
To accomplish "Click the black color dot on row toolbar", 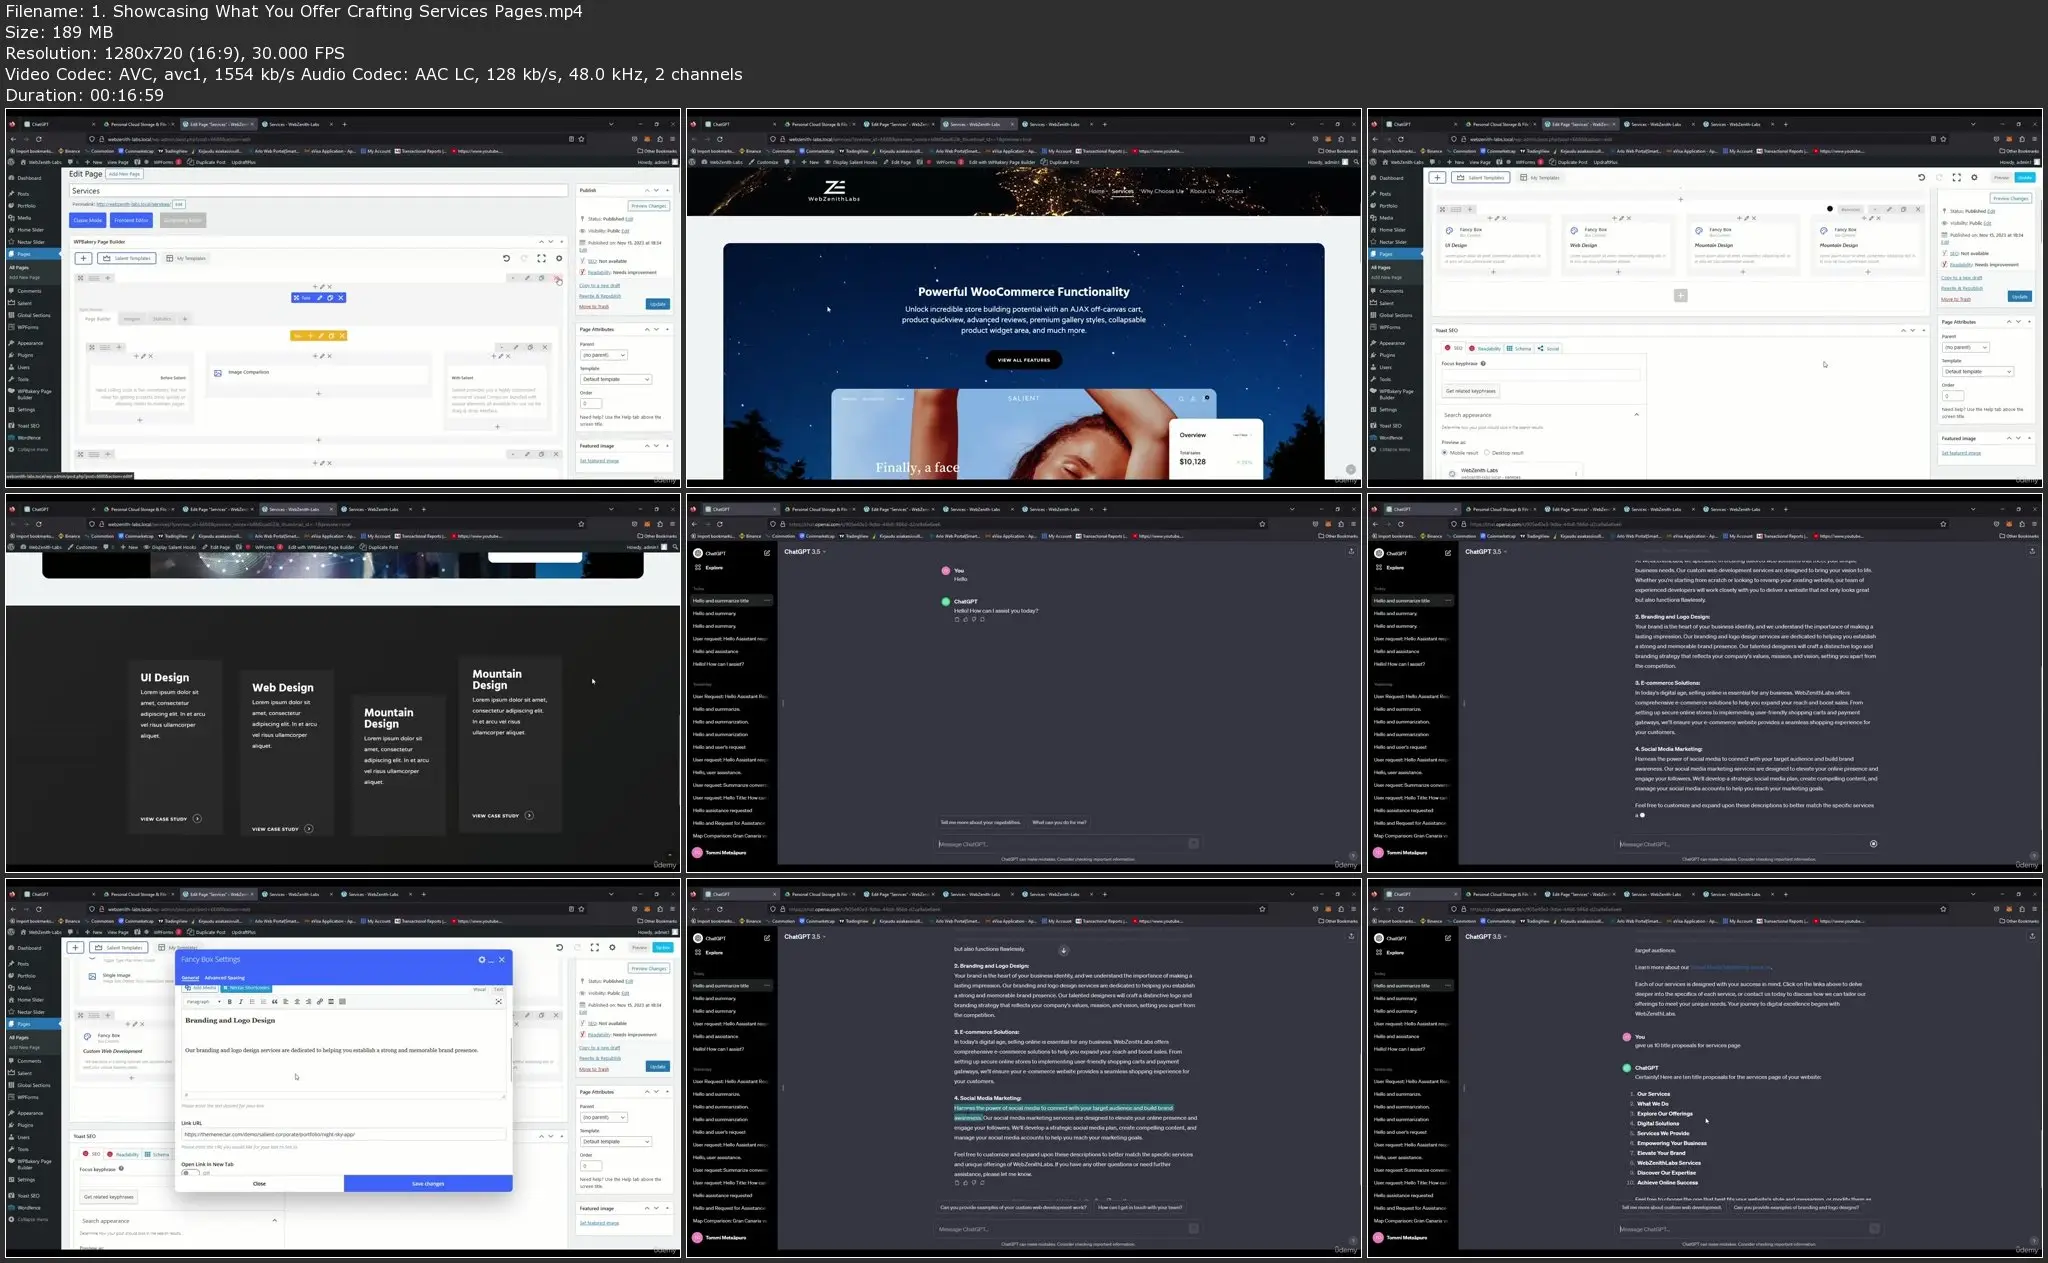I will (1830, 209).
